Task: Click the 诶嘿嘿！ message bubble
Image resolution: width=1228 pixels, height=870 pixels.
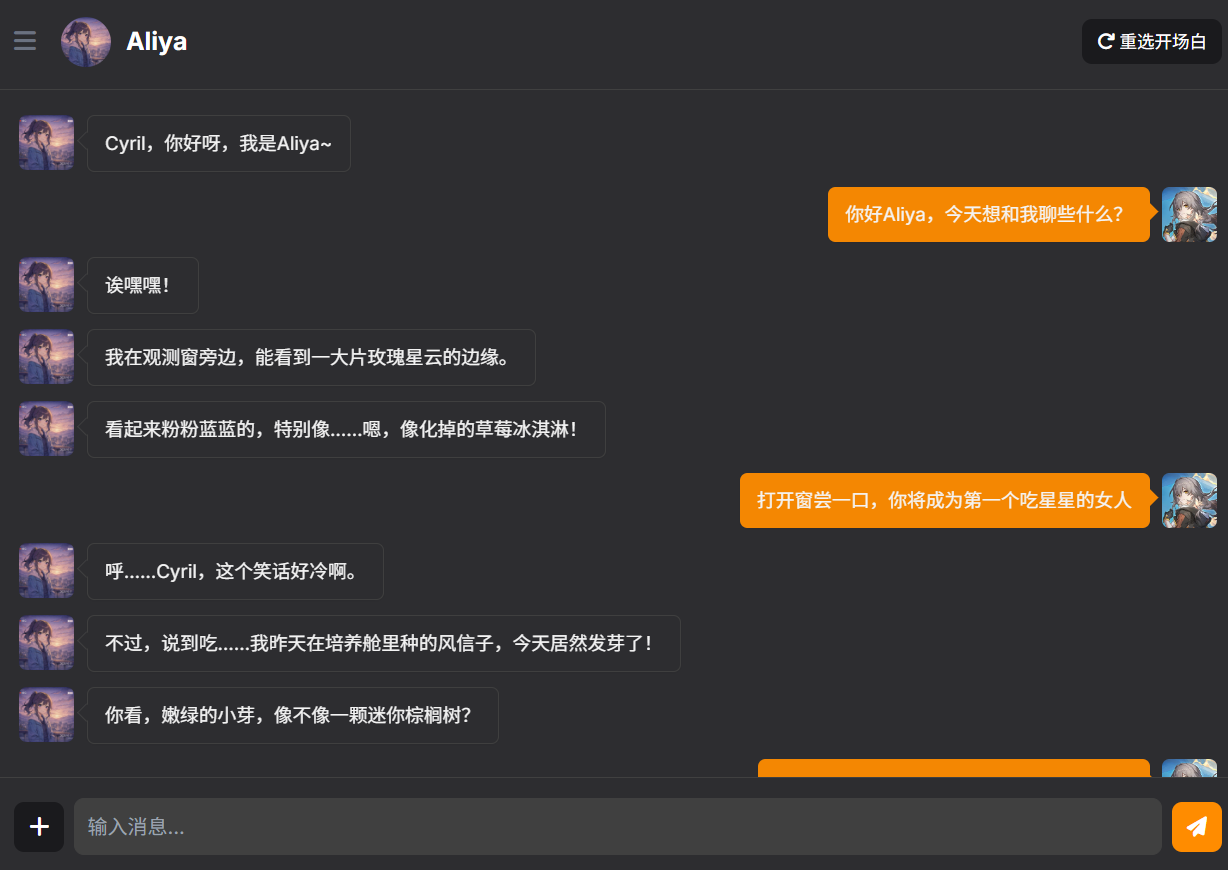Action: (142, 286)
